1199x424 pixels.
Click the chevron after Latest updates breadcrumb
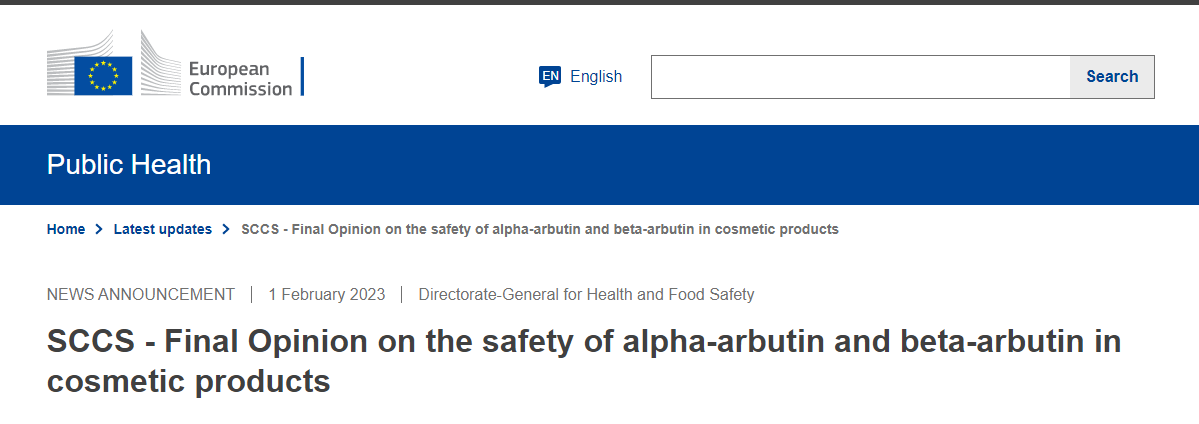pyautogui.click(x=227, y=230)
